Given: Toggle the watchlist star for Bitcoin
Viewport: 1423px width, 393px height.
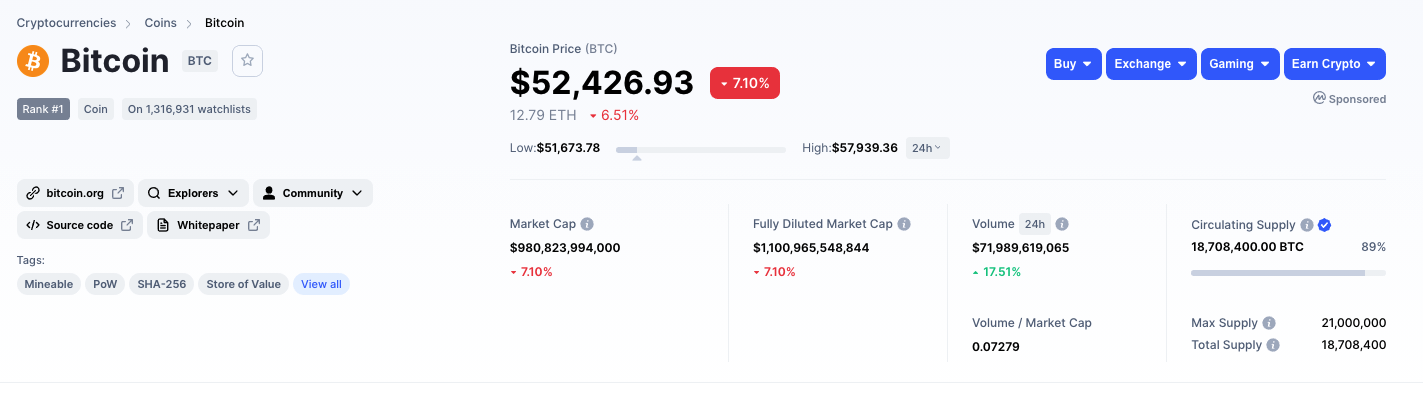Looking at the screenshot, I should point(247,61).
